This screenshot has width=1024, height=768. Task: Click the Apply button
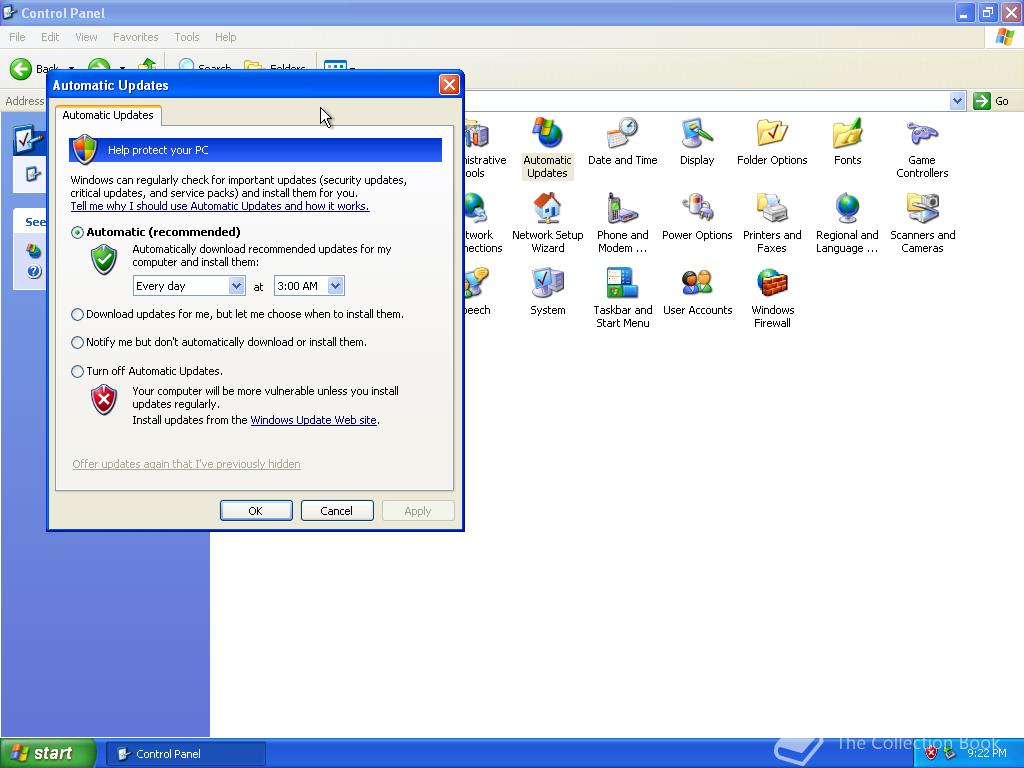[418, 511]
